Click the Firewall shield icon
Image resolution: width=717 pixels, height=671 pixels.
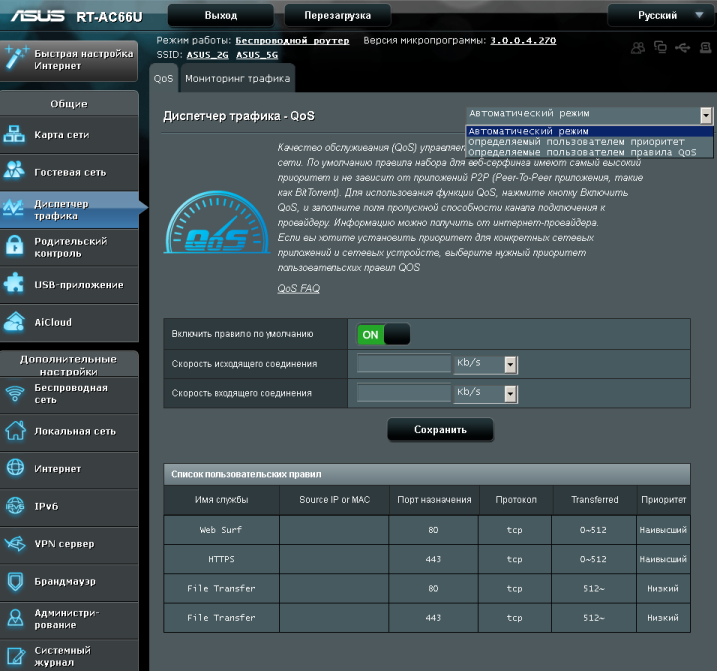point(16,582)
